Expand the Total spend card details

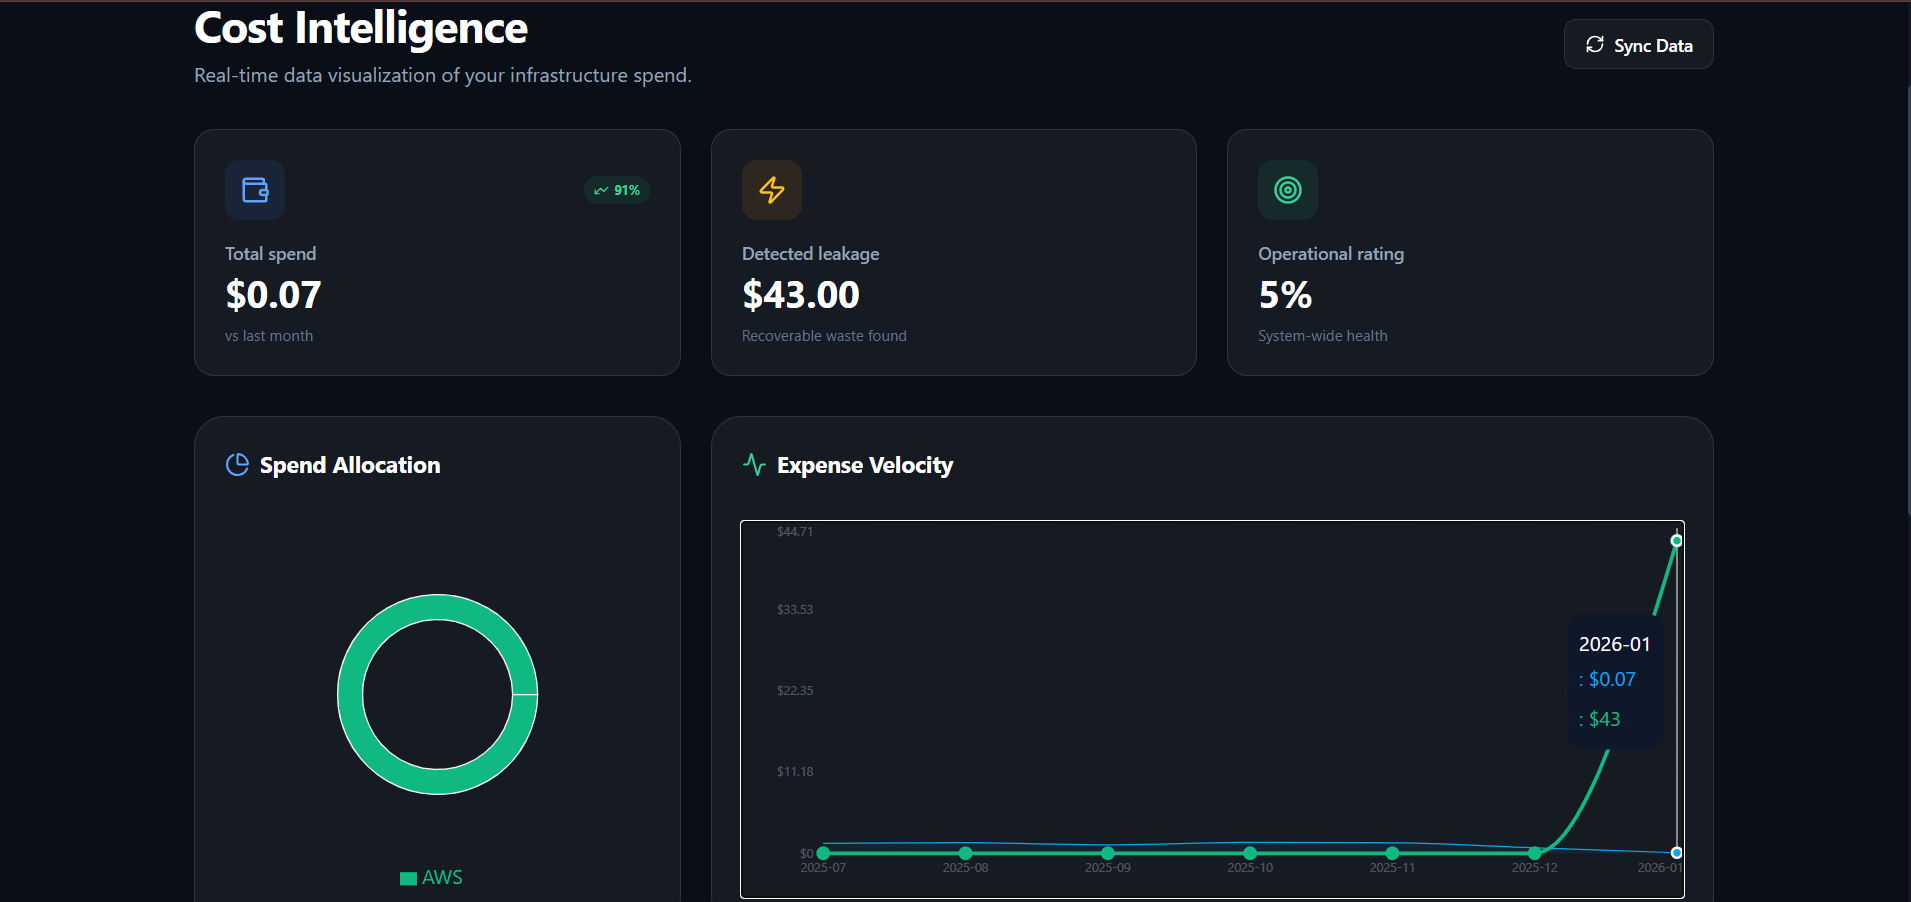click(437, 252)
